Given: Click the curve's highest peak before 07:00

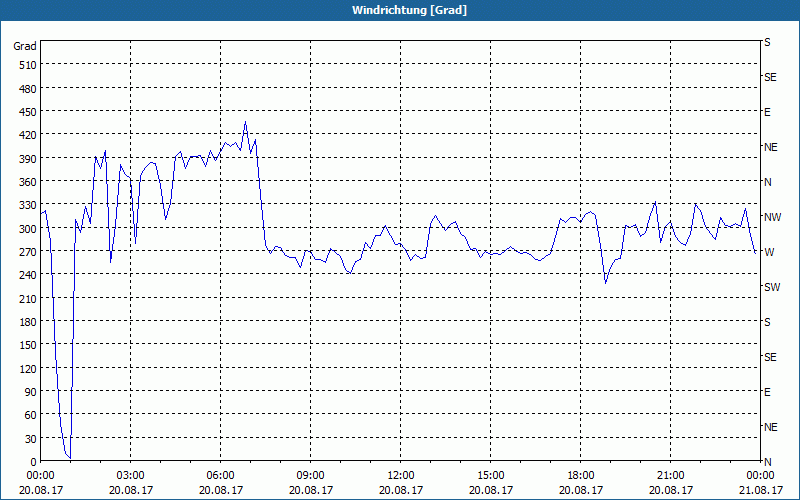Looking at the screenshot, I should [x=245, y=122].
